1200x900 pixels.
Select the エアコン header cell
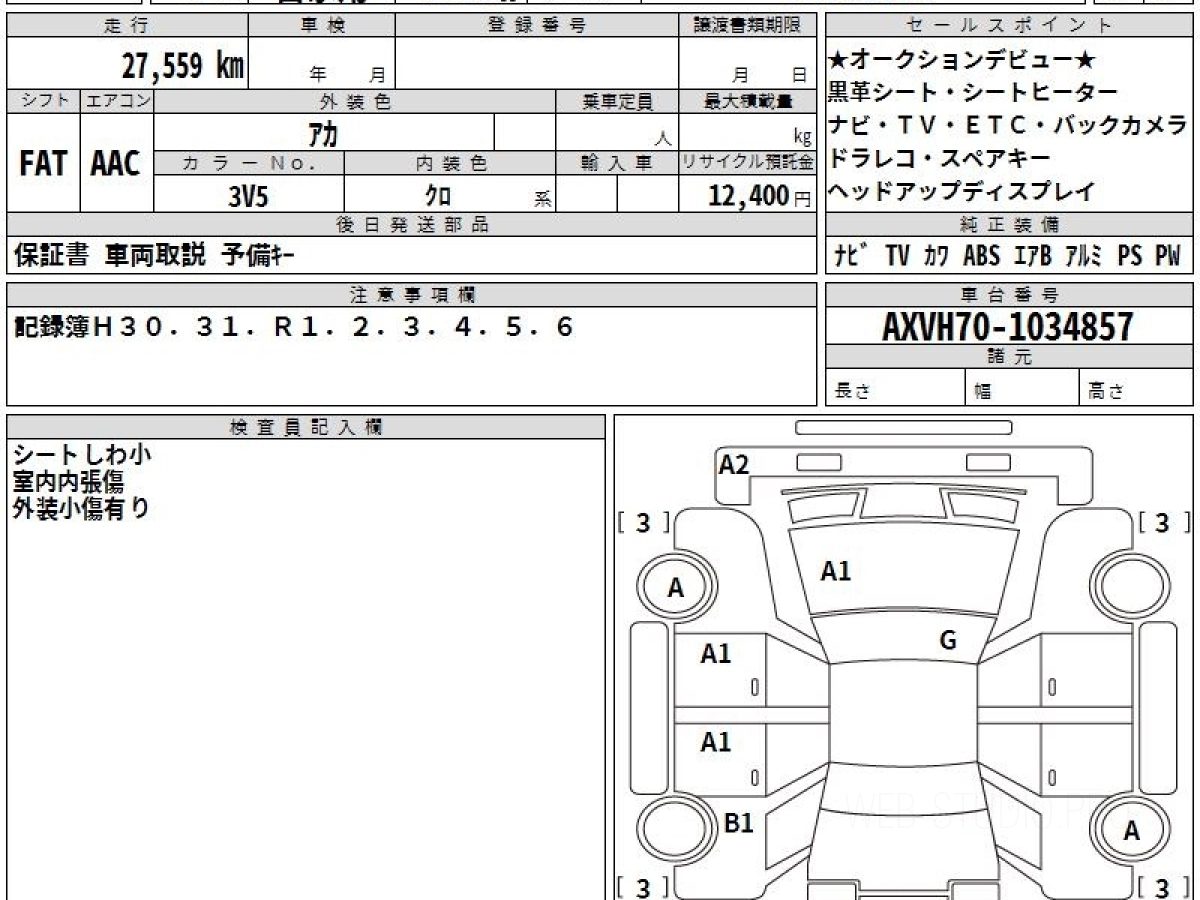pyautogui.click(x=117, y=101)
